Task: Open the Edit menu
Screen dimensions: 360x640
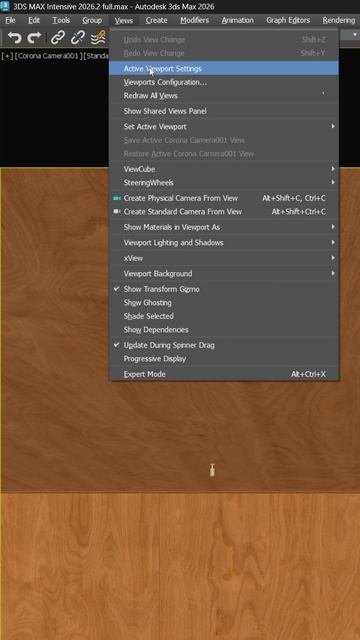Action: point(34,20)
